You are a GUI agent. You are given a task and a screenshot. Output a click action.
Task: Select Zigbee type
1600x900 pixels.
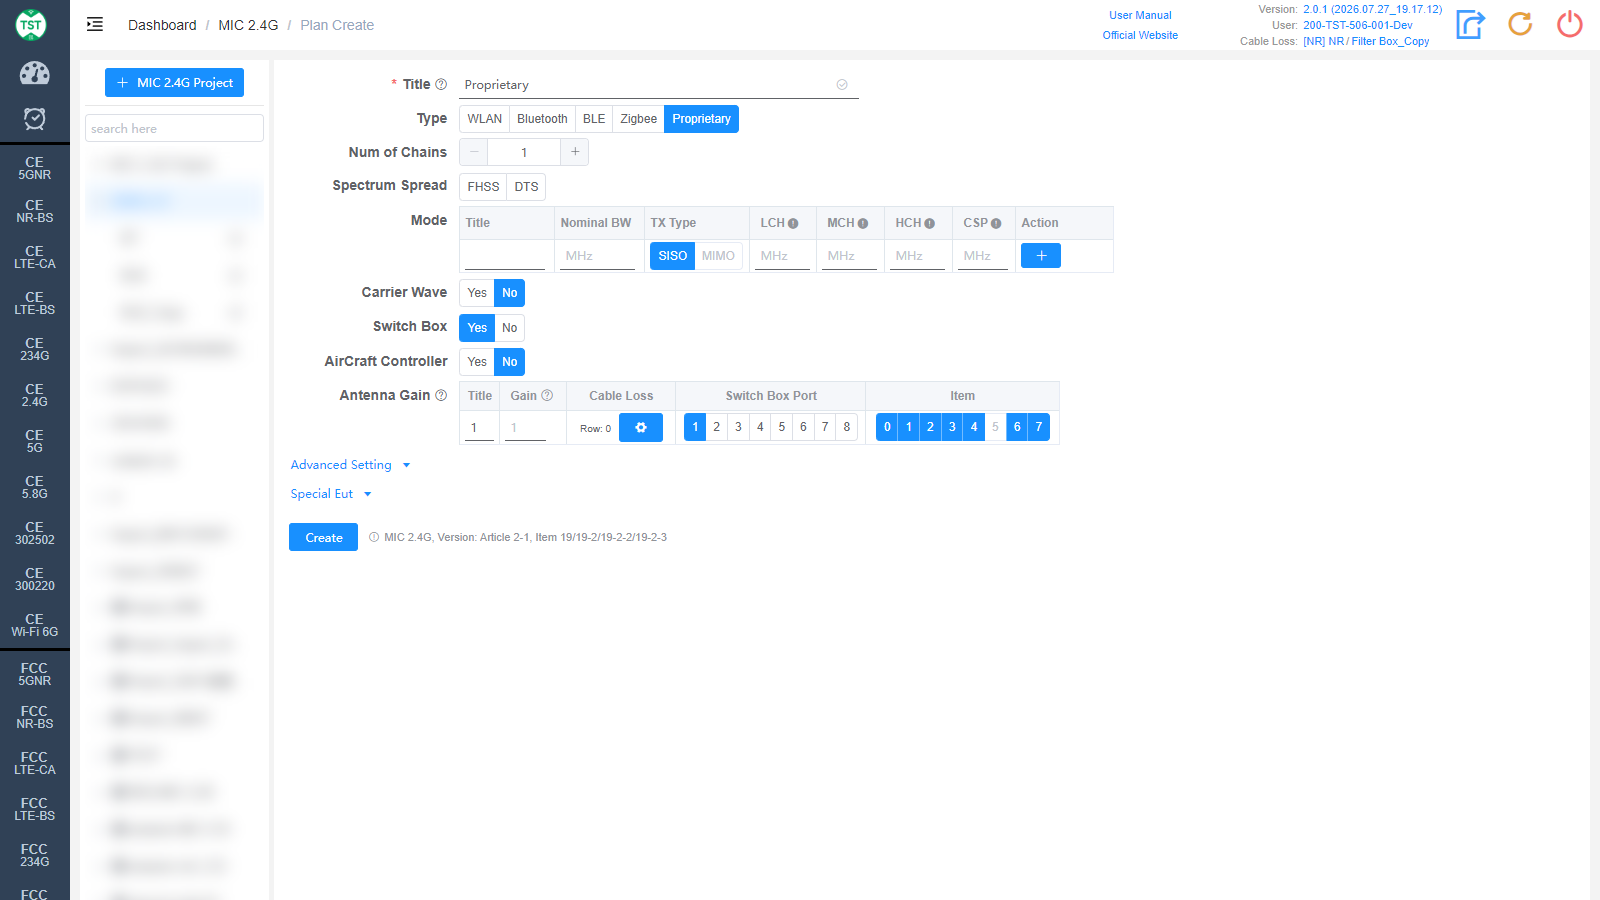tap(639, 119)
